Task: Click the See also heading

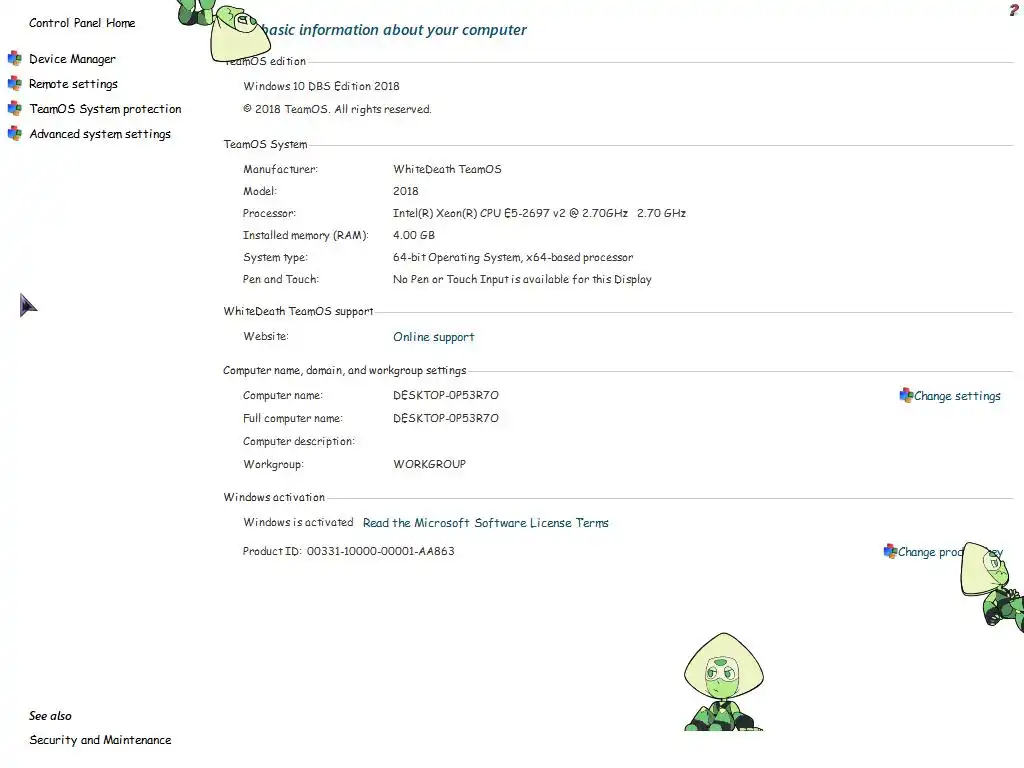Action: tap(50, 716)
